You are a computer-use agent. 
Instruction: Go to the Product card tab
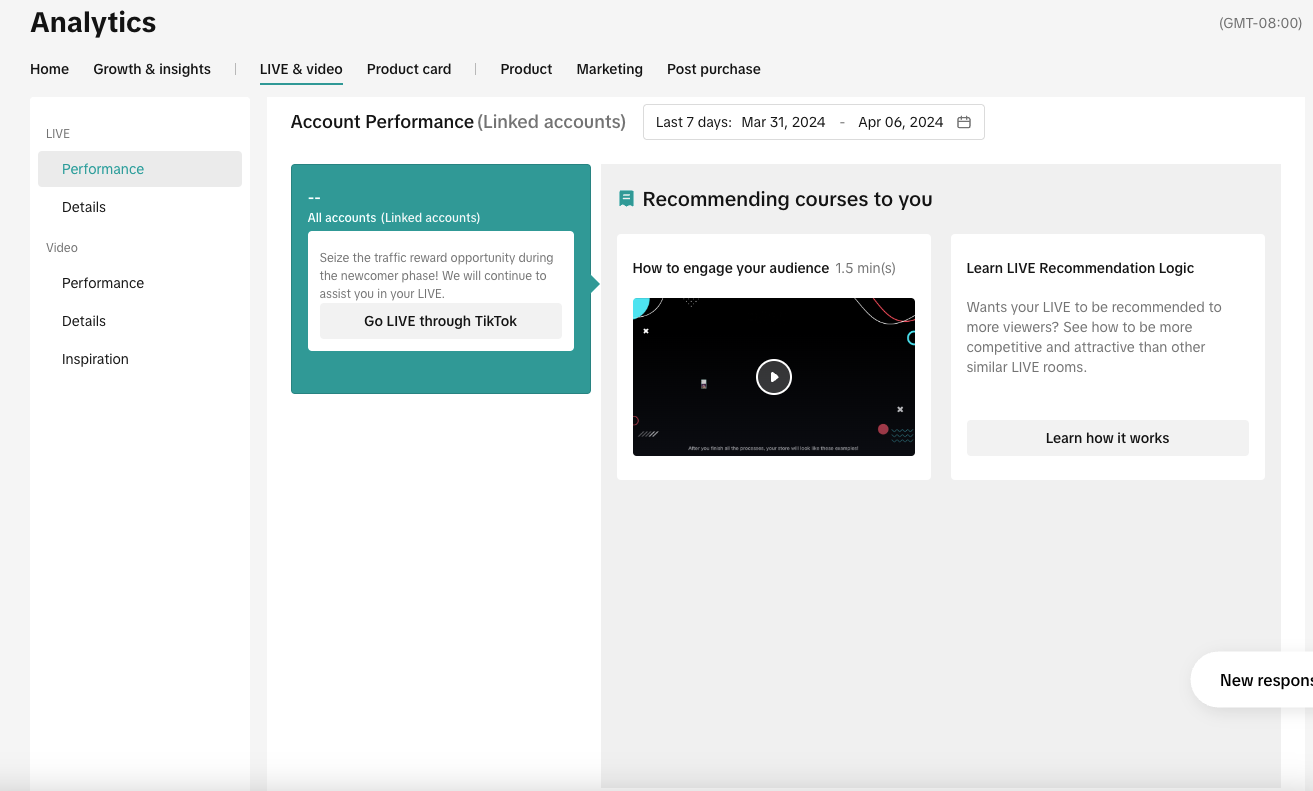(409, 69)
